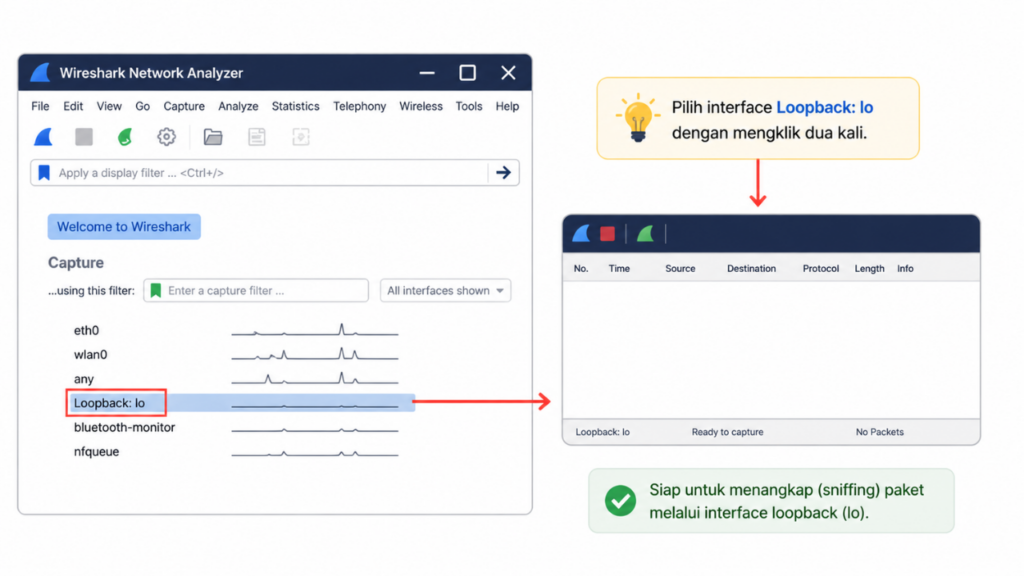Click the red stop button in capture window
Viewport: 1024px width, 576px height.
coord(607,234)
